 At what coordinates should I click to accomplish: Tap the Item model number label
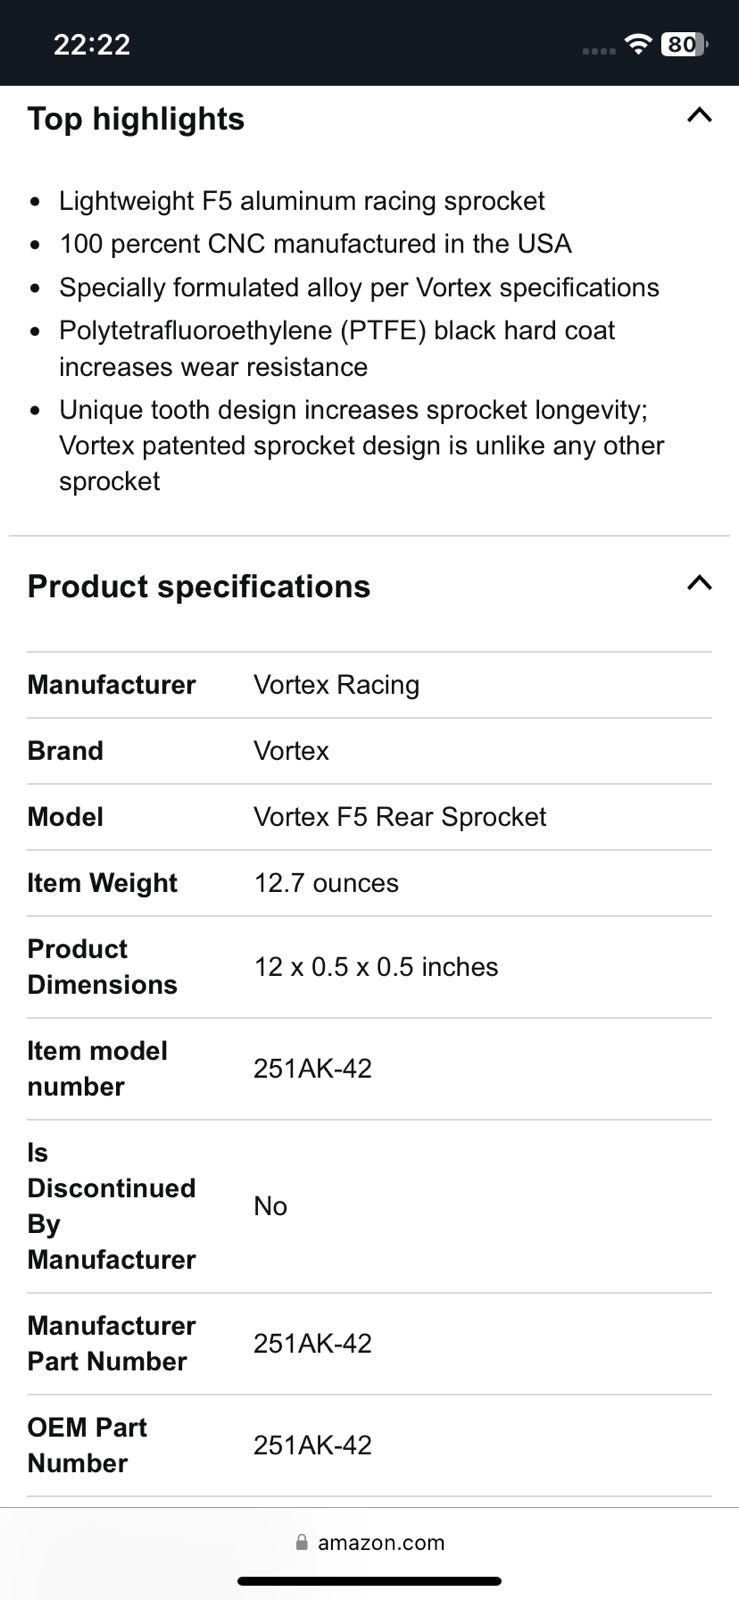pyautogui.click(x=97, y=1068)
